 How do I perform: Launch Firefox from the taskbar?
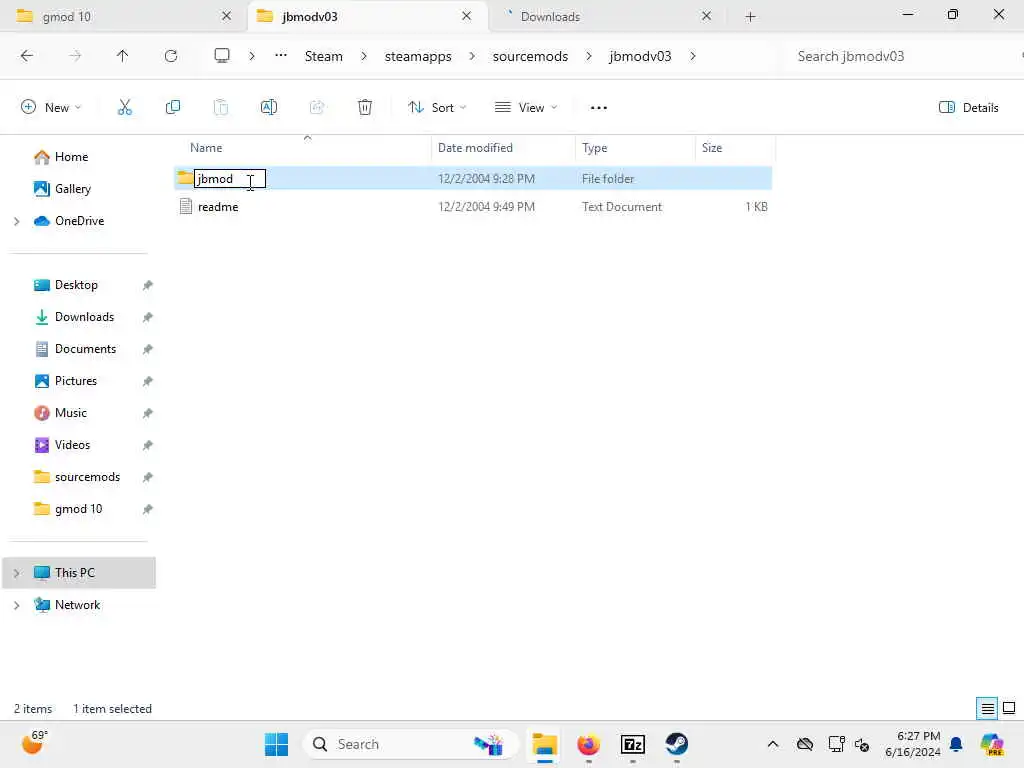click(x=588, y=744)
